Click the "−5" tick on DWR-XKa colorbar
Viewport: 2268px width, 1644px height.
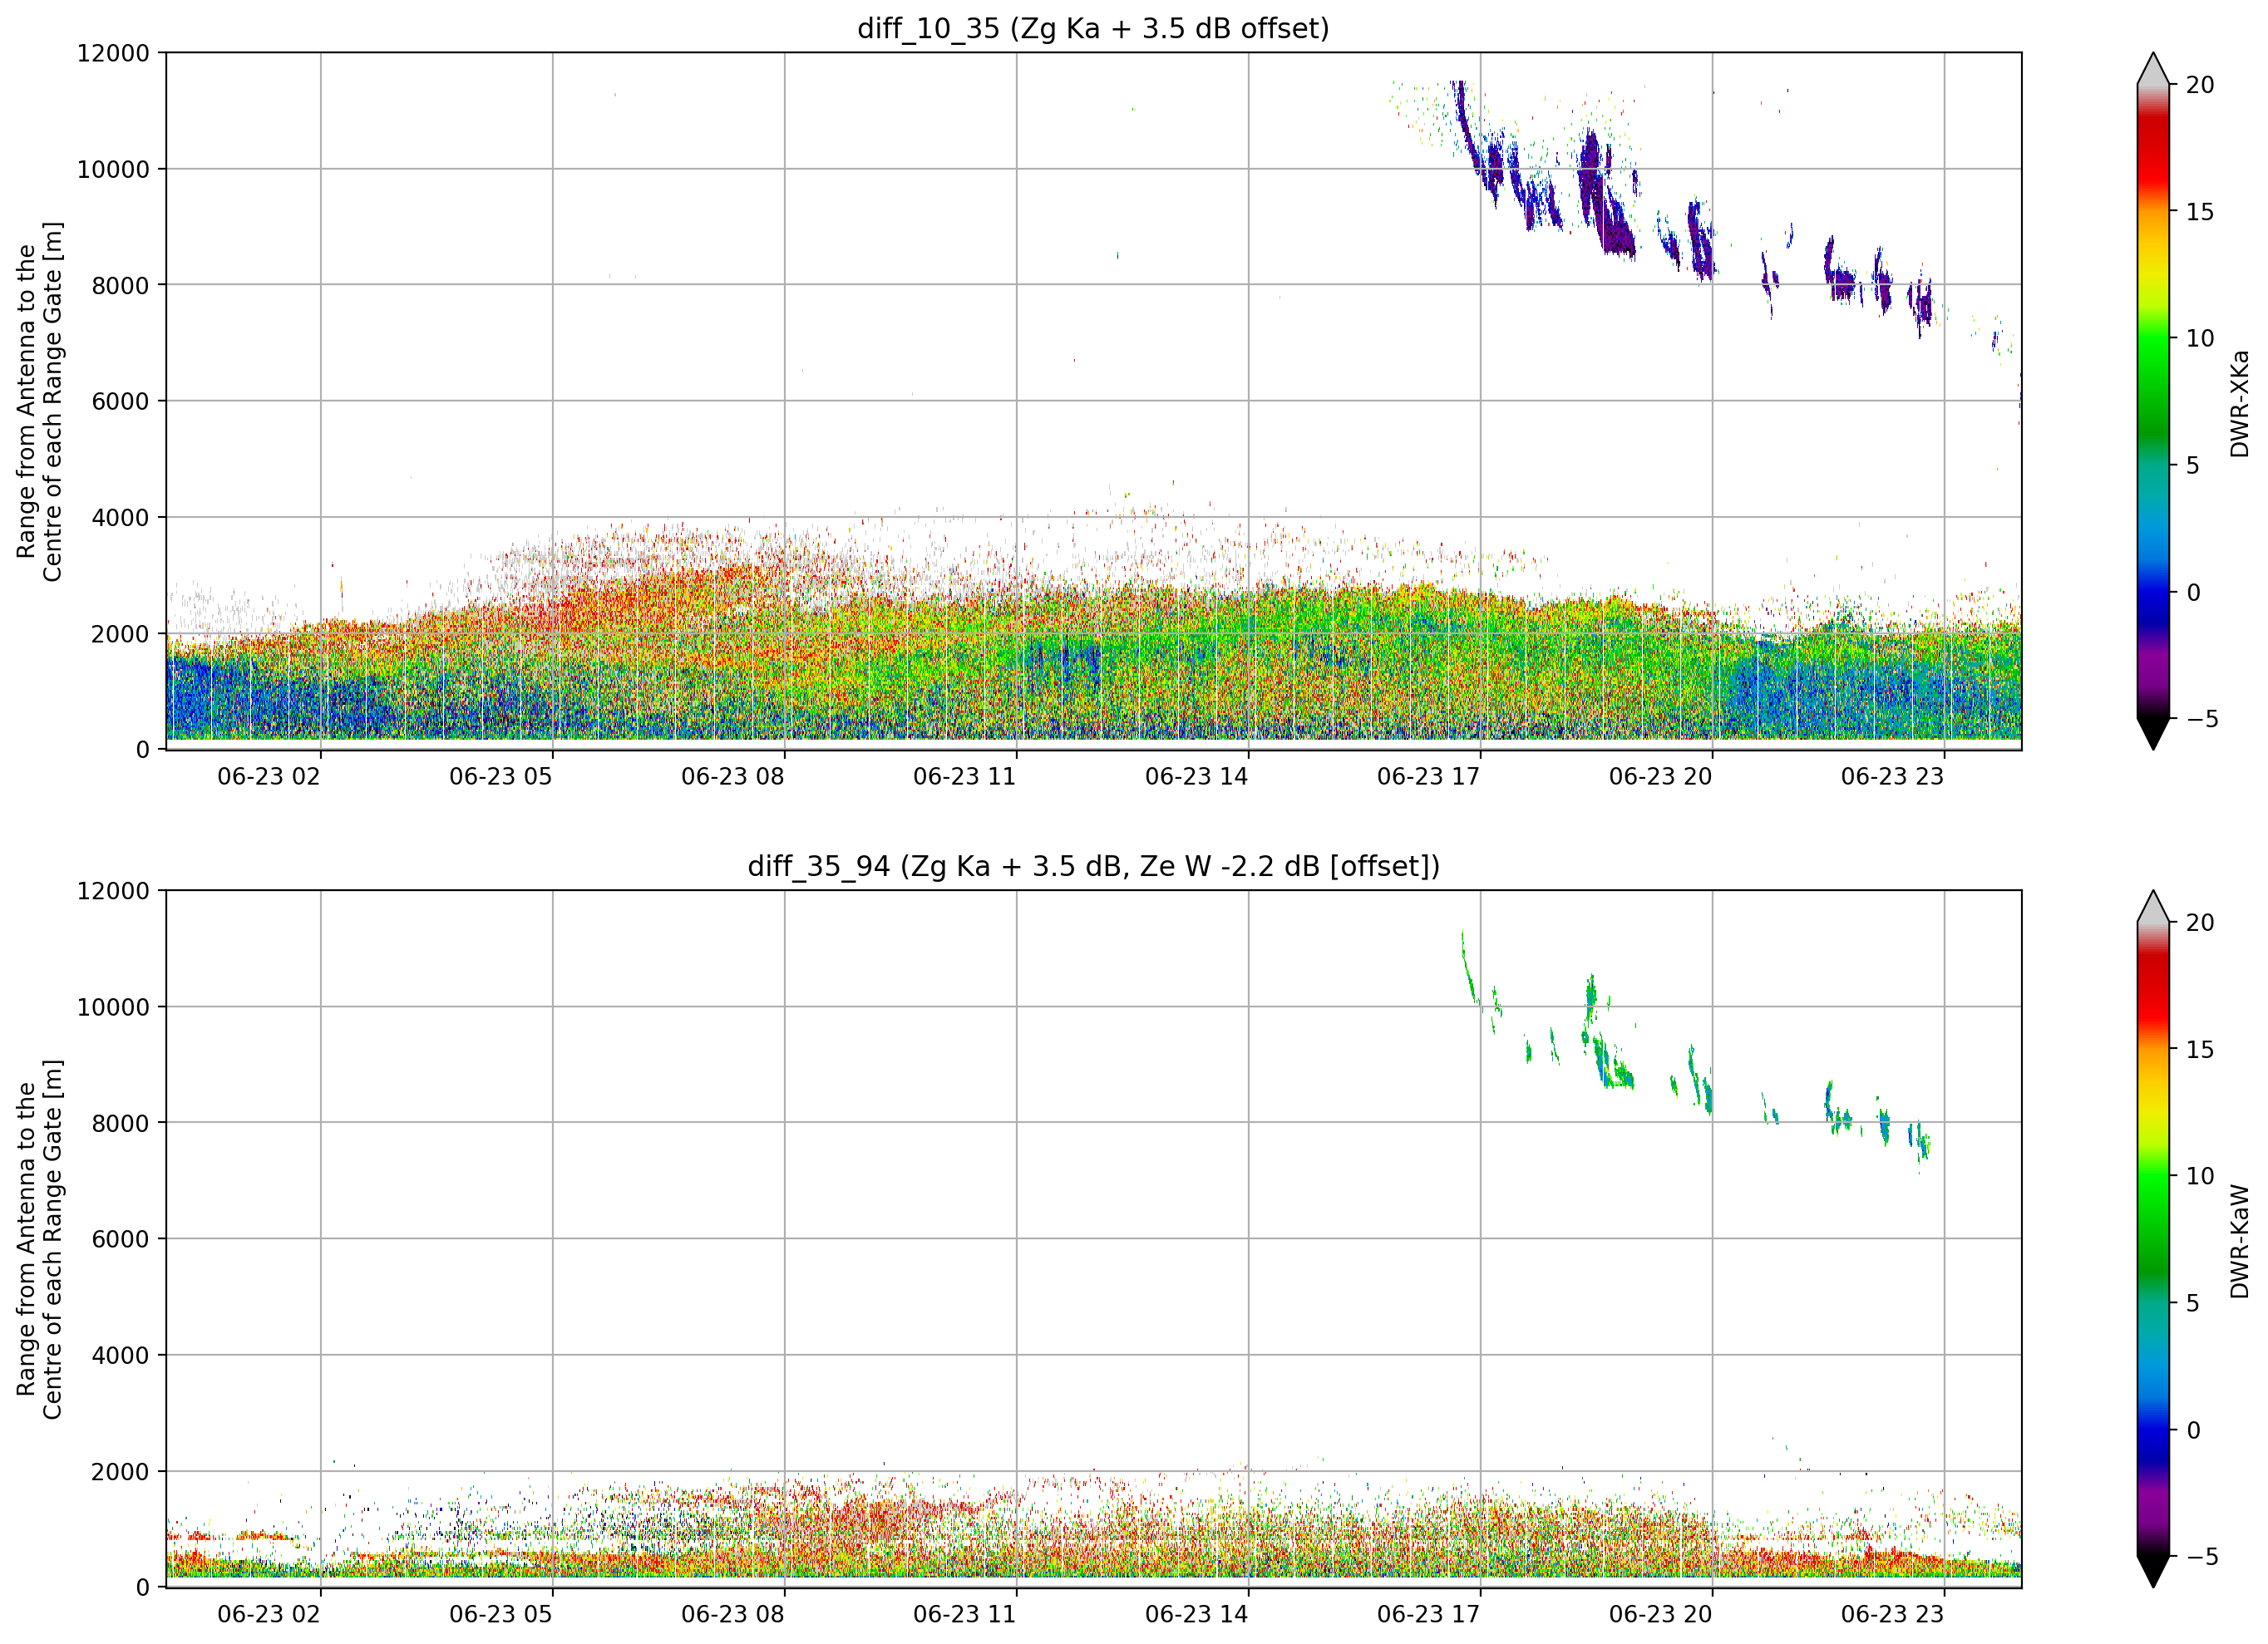pyautogui.click(x=2202, y=718)
